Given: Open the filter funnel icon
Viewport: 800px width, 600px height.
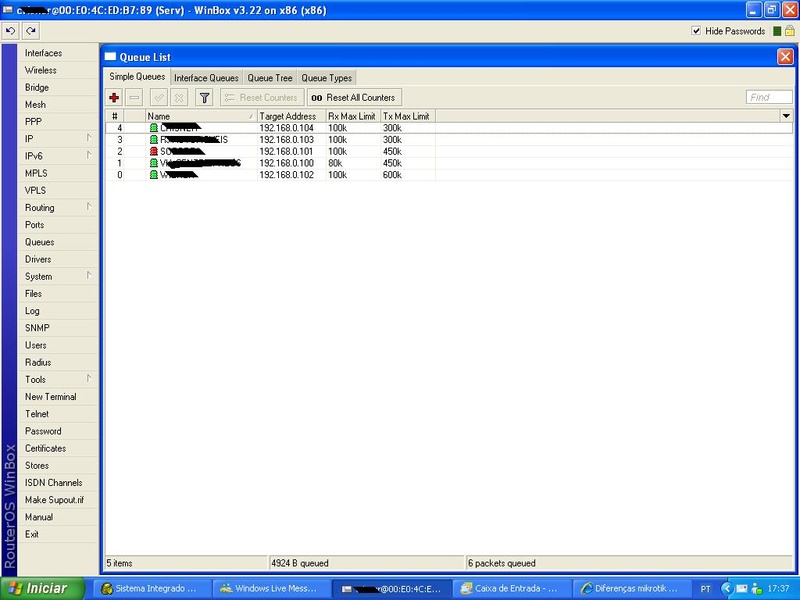Looking at the screenshot, I should coord(204,97).
